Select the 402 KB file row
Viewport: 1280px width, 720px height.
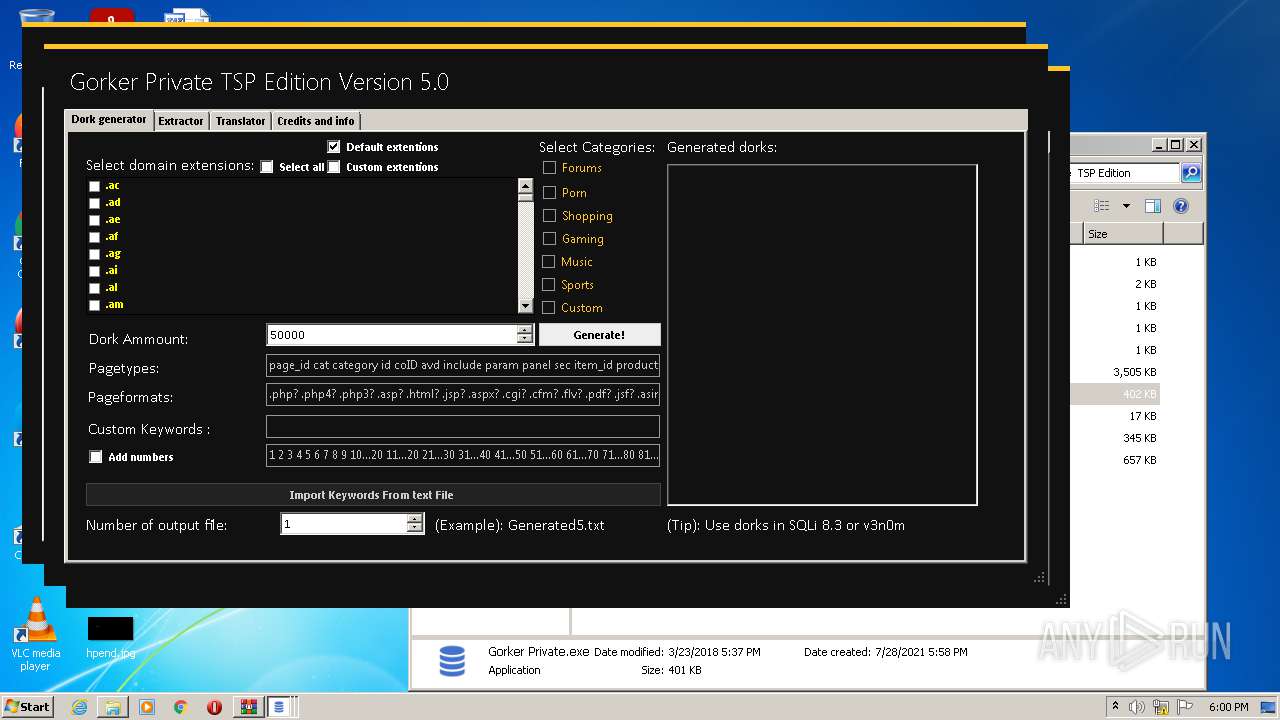point(1114,394)
